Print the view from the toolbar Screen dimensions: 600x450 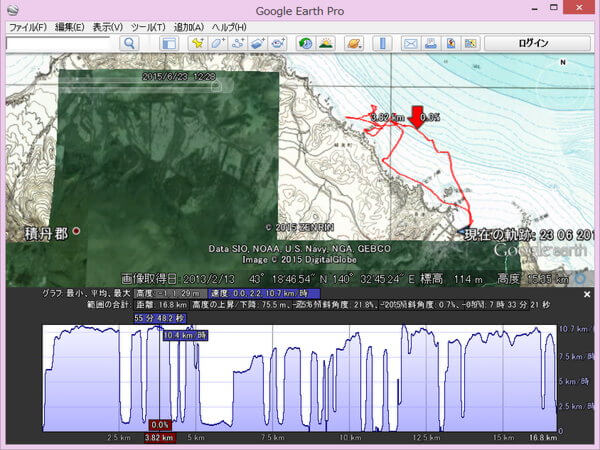(430, 43)
